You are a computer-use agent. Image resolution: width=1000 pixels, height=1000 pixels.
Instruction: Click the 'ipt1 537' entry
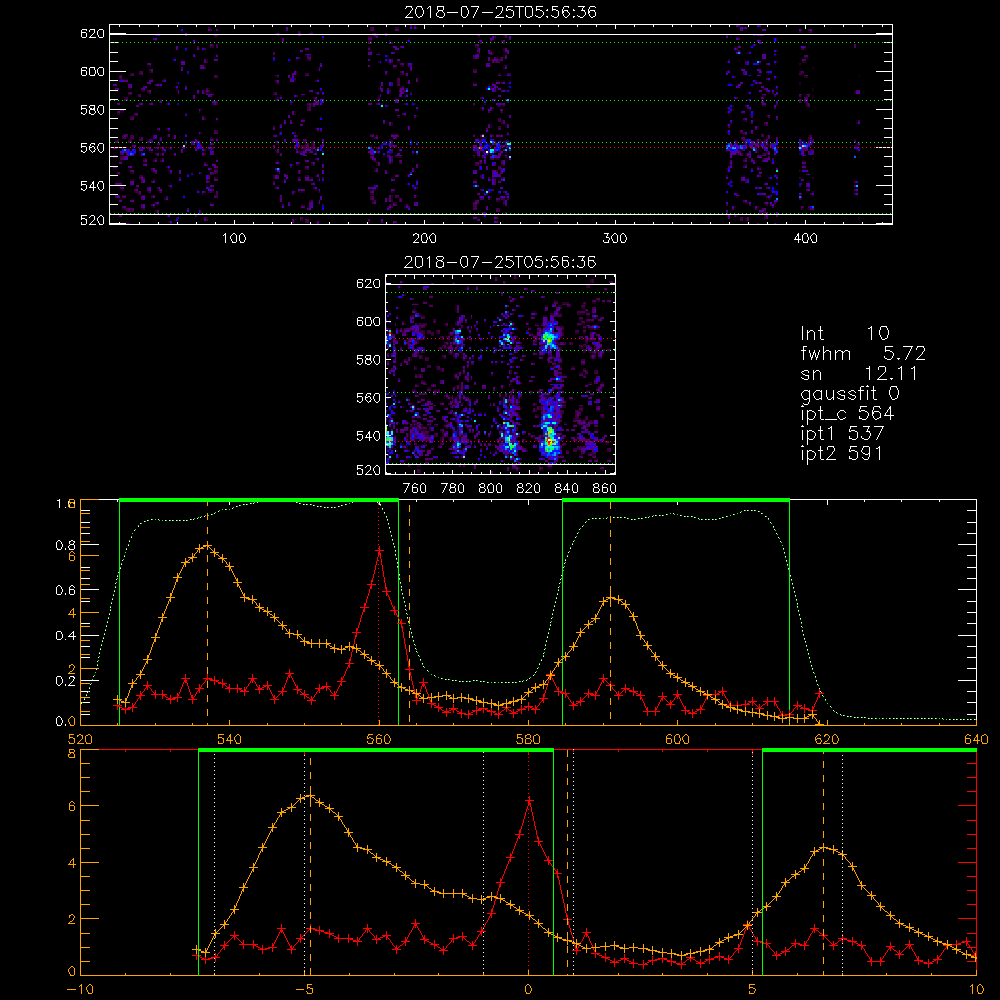(842, 434)
